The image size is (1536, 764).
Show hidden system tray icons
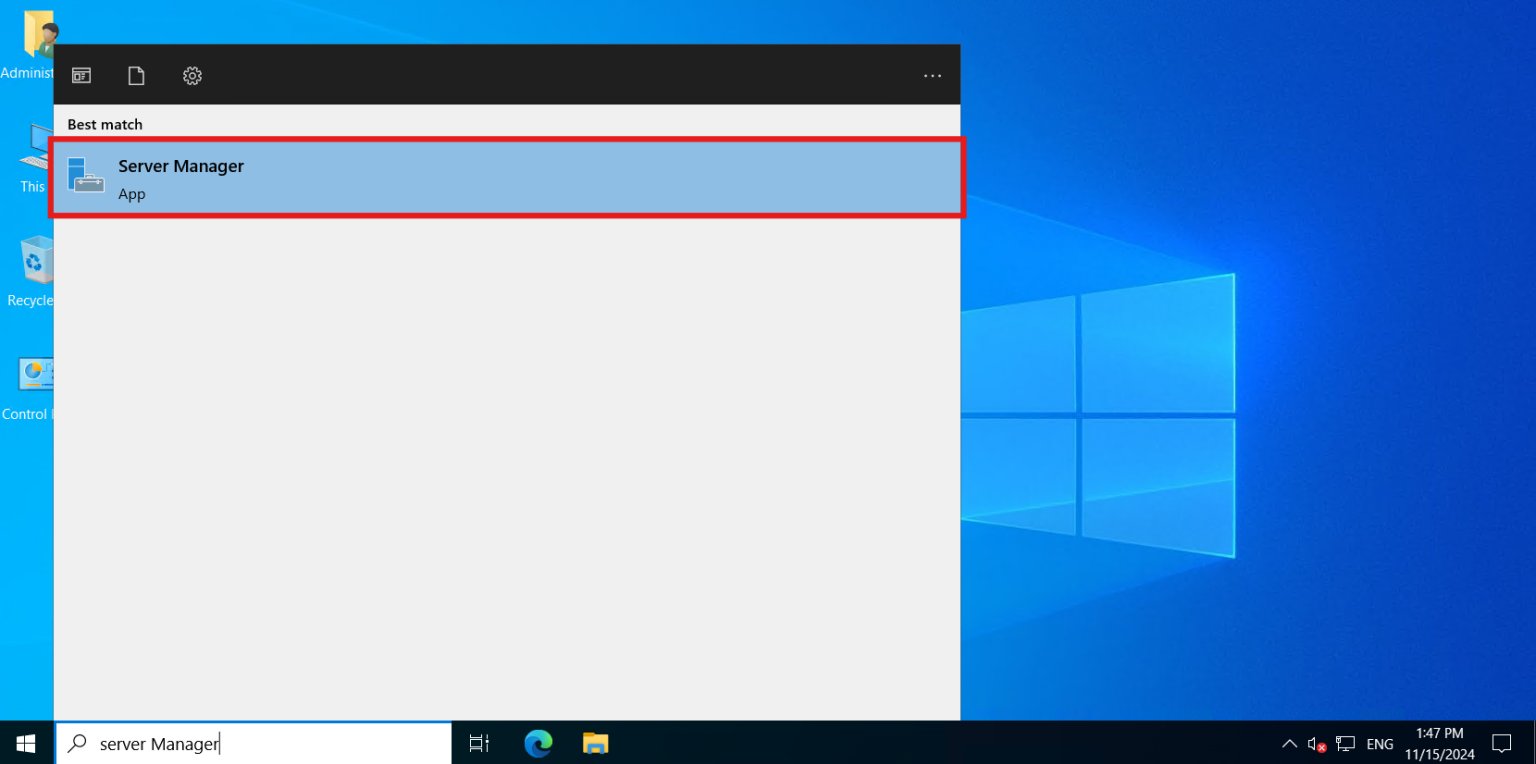(1289, 743)
